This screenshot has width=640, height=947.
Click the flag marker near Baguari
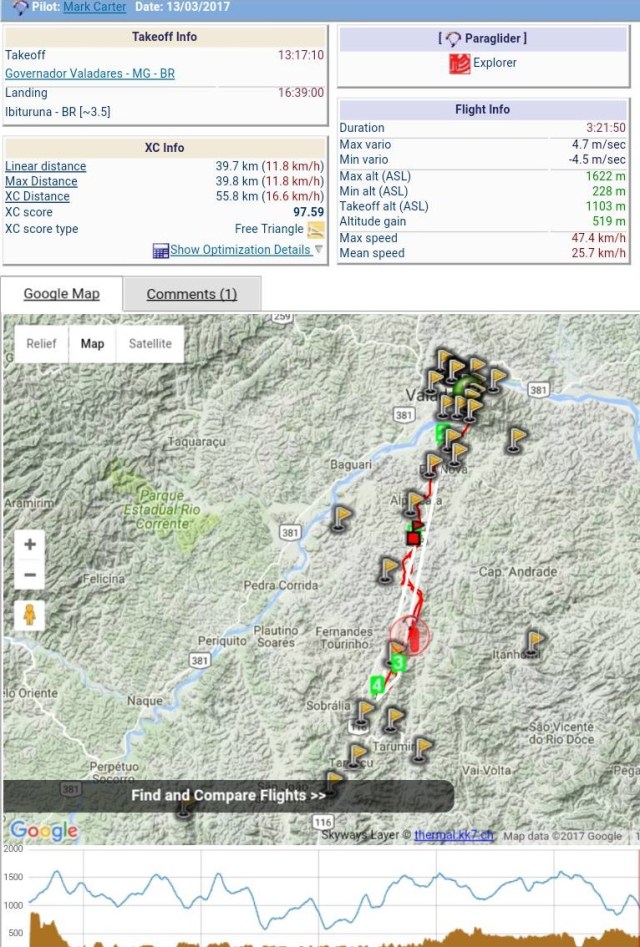[x=343, y=516]
